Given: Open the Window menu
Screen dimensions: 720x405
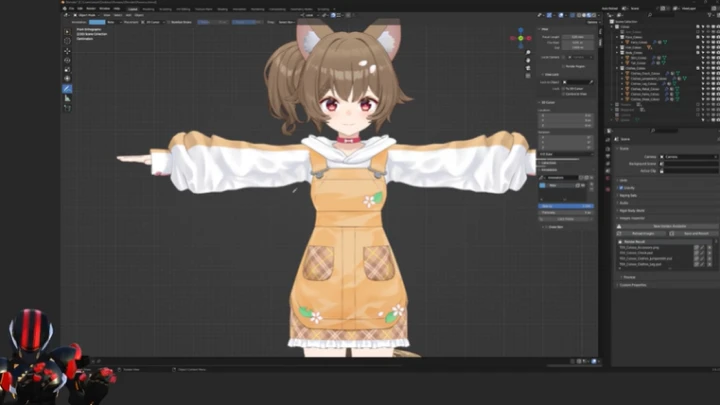Looking at the screenshot, I should pos(105,8).
